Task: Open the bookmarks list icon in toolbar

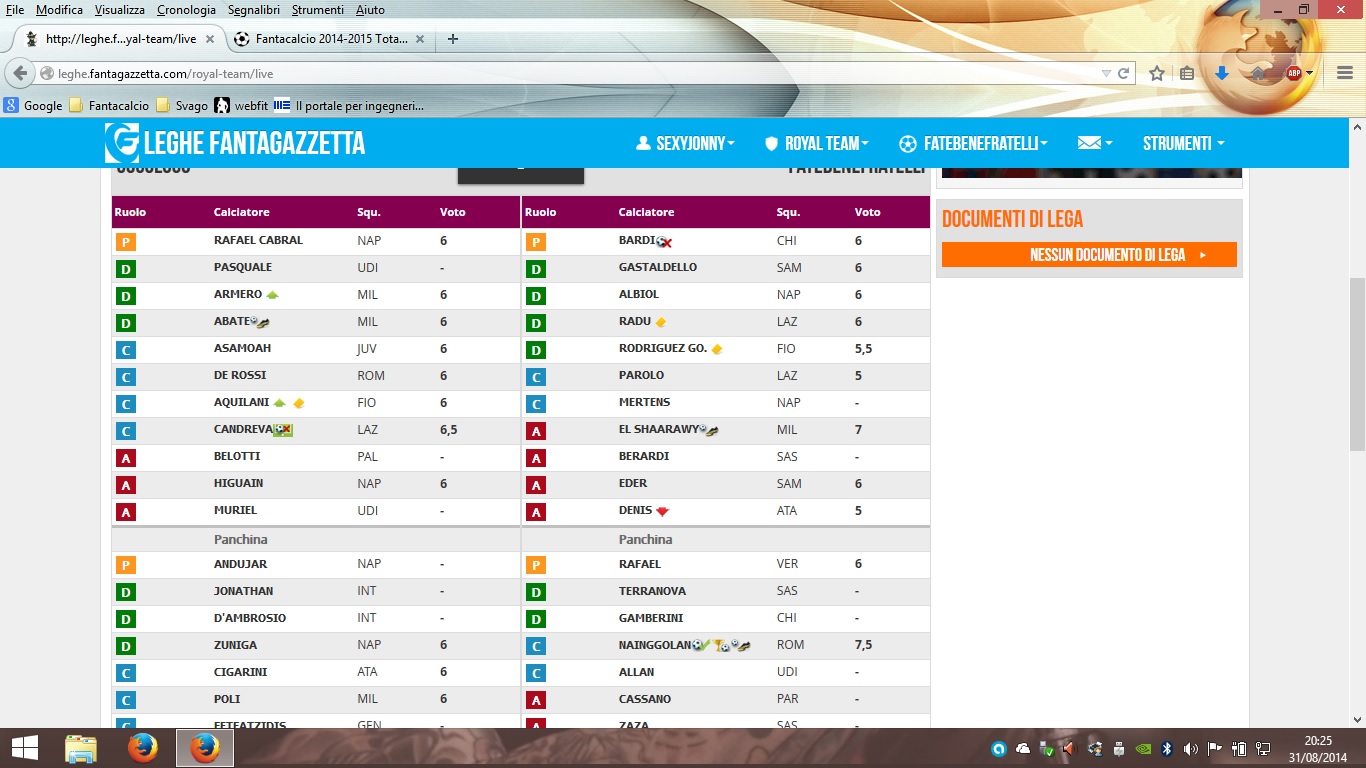Action: 1187,73
